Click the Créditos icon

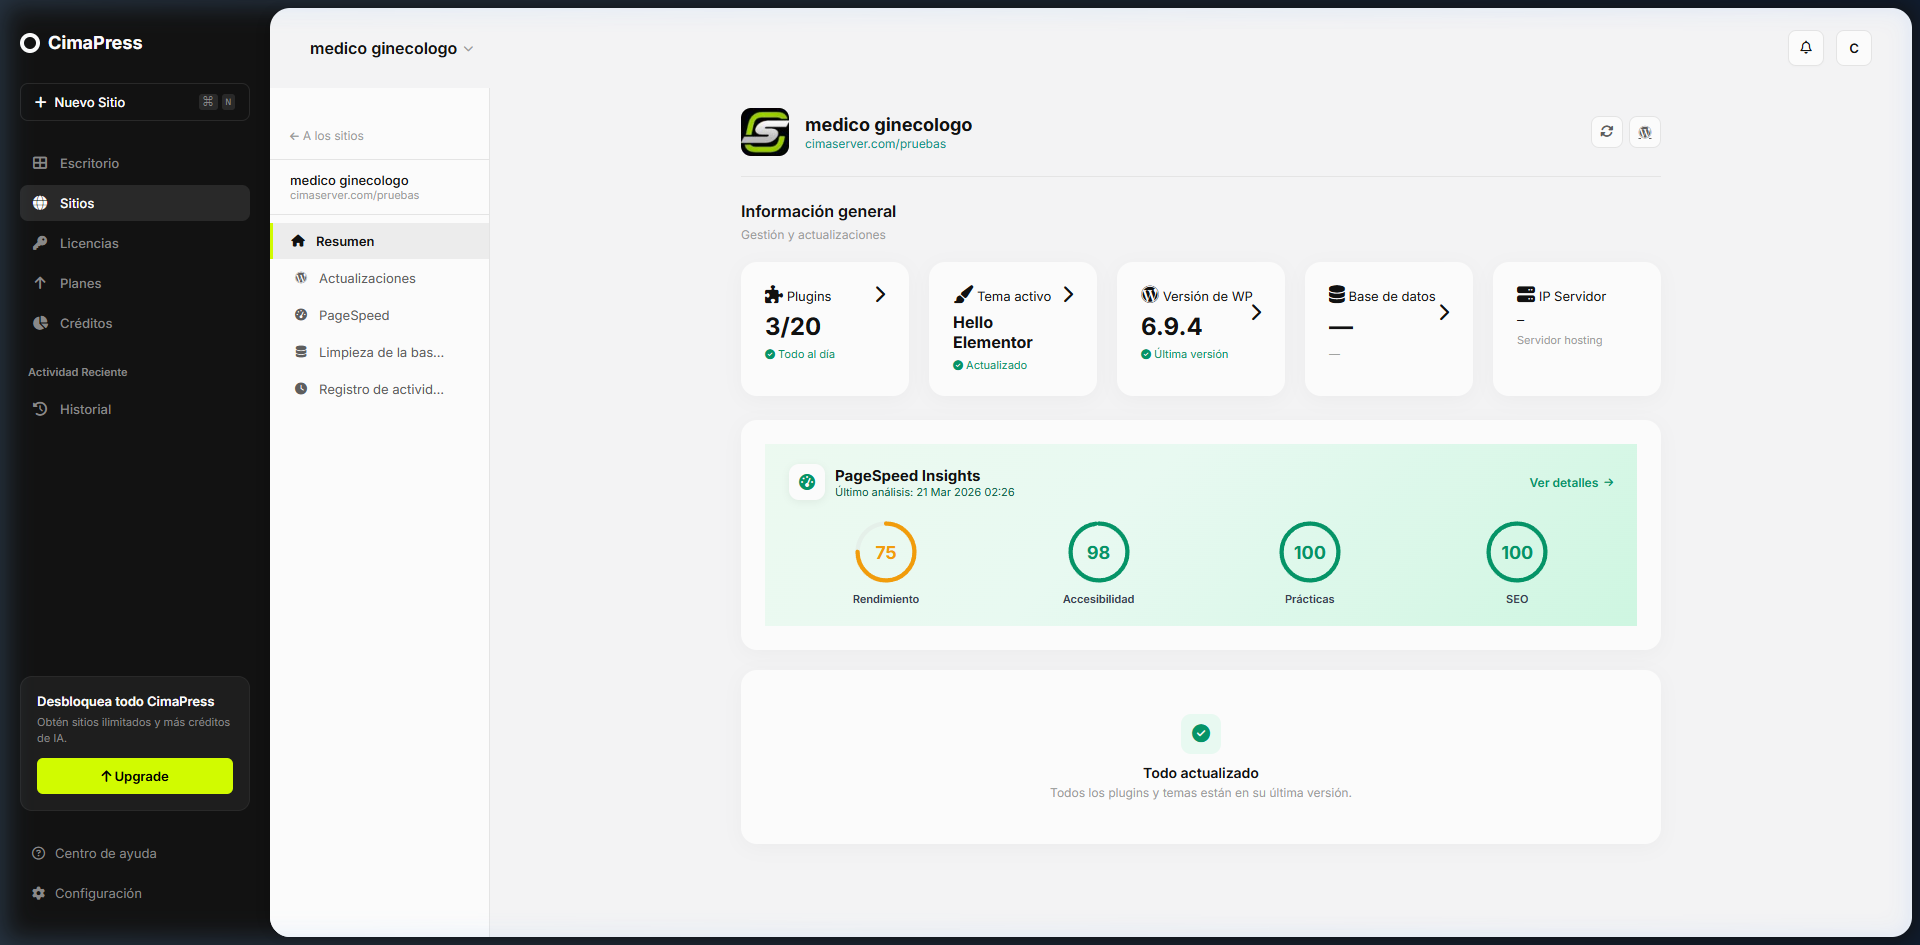[40, 323]
